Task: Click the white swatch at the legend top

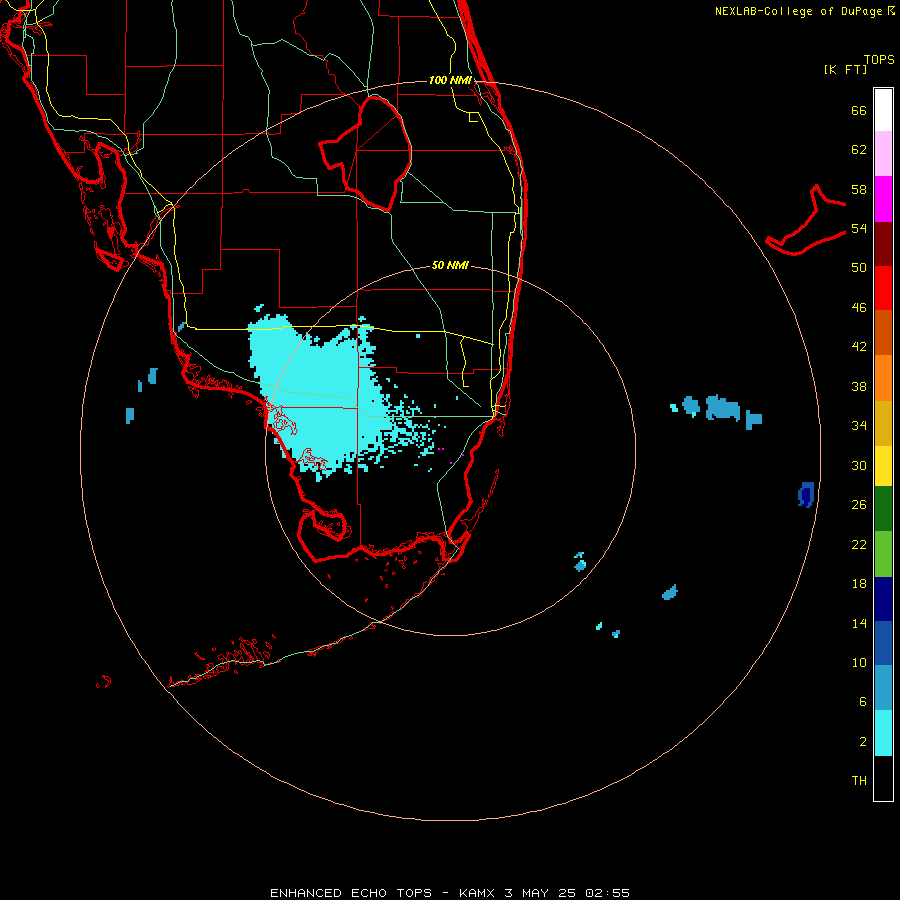Action: pos(883,110)
